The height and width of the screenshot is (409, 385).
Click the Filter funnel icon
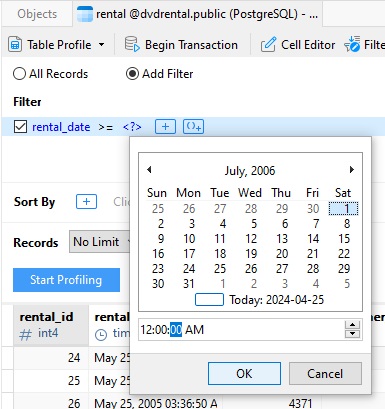click(352, 44)
